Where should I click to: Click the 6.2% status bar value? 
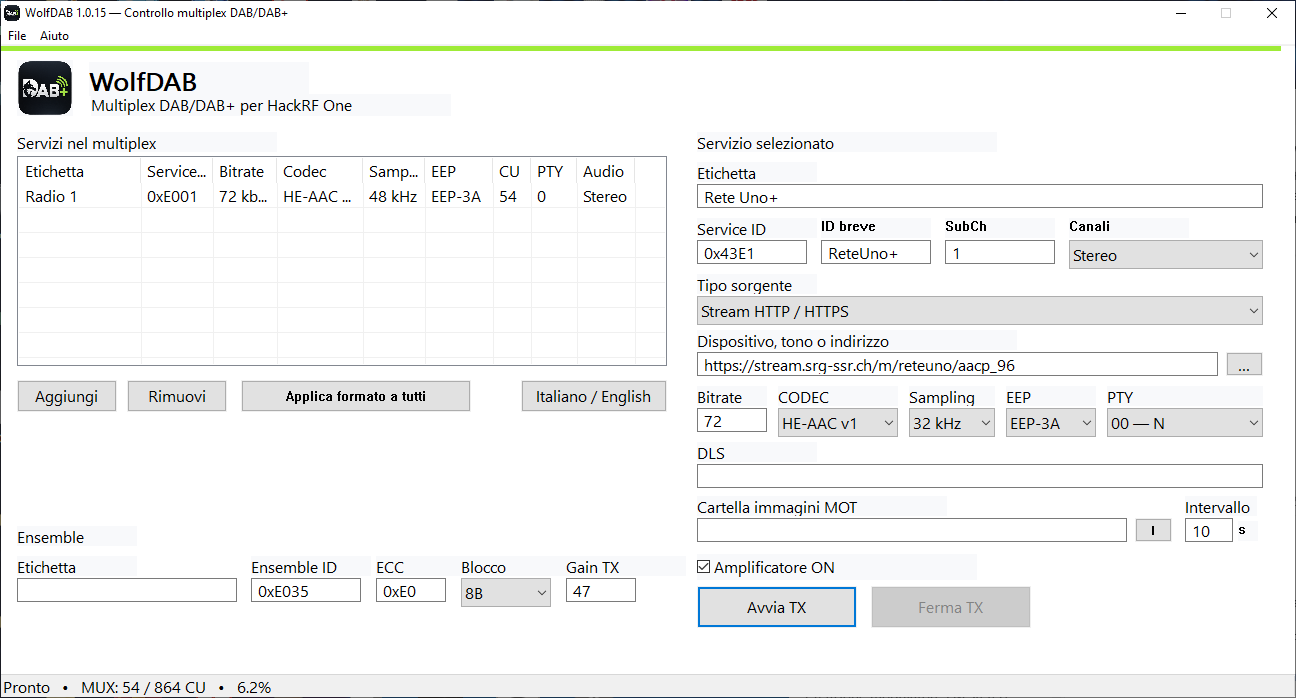point(254,687)
